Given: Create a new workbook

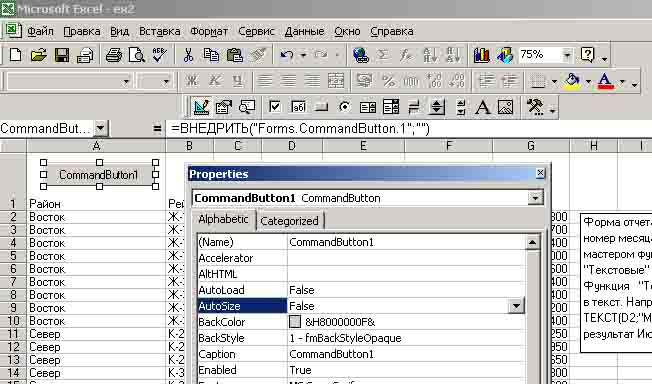Looking at the screenshot, I should (15, 55).
